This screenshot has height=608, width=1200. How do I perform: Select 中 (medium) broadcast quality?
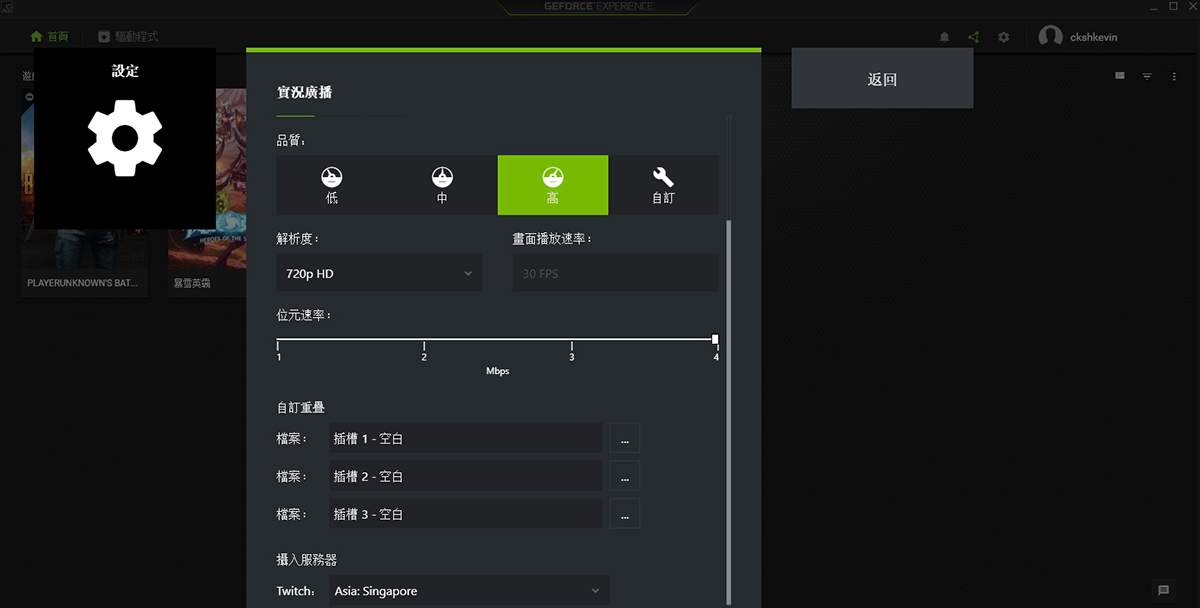442,185
